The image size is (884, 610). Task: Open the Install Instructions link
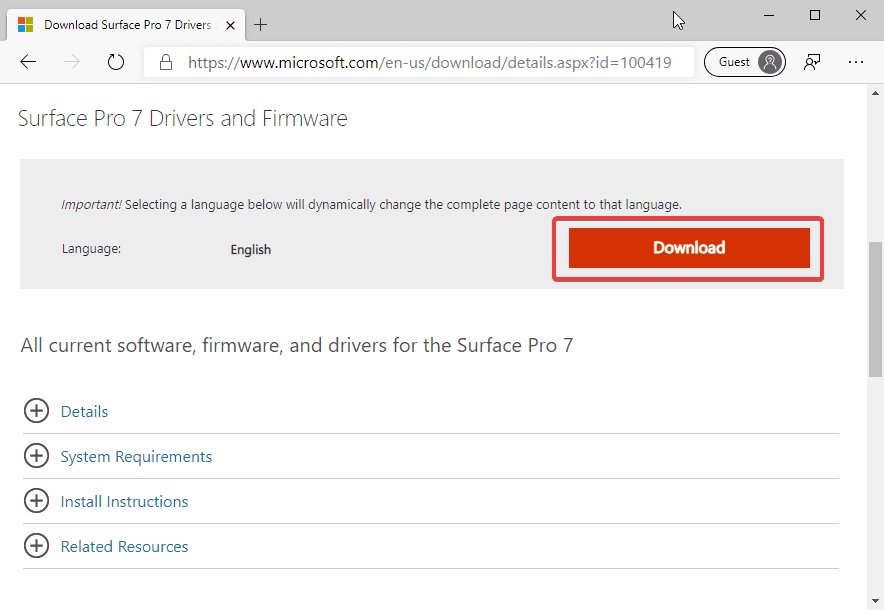[x=124, y=502]
